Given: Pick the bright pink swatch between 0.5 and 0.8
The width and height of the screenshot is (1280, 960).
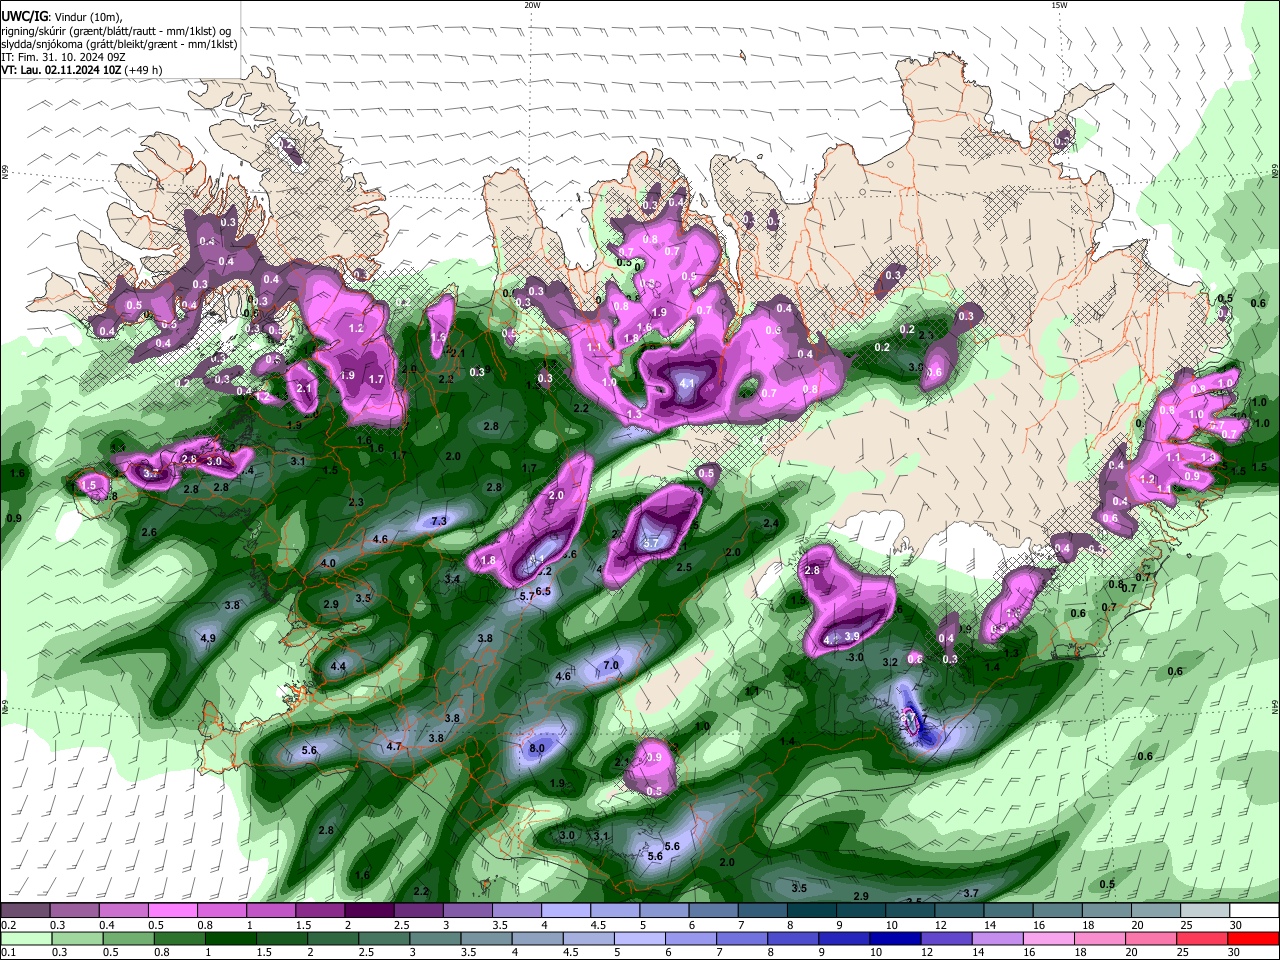Looking at the screenshot, I should coord(172,911).
